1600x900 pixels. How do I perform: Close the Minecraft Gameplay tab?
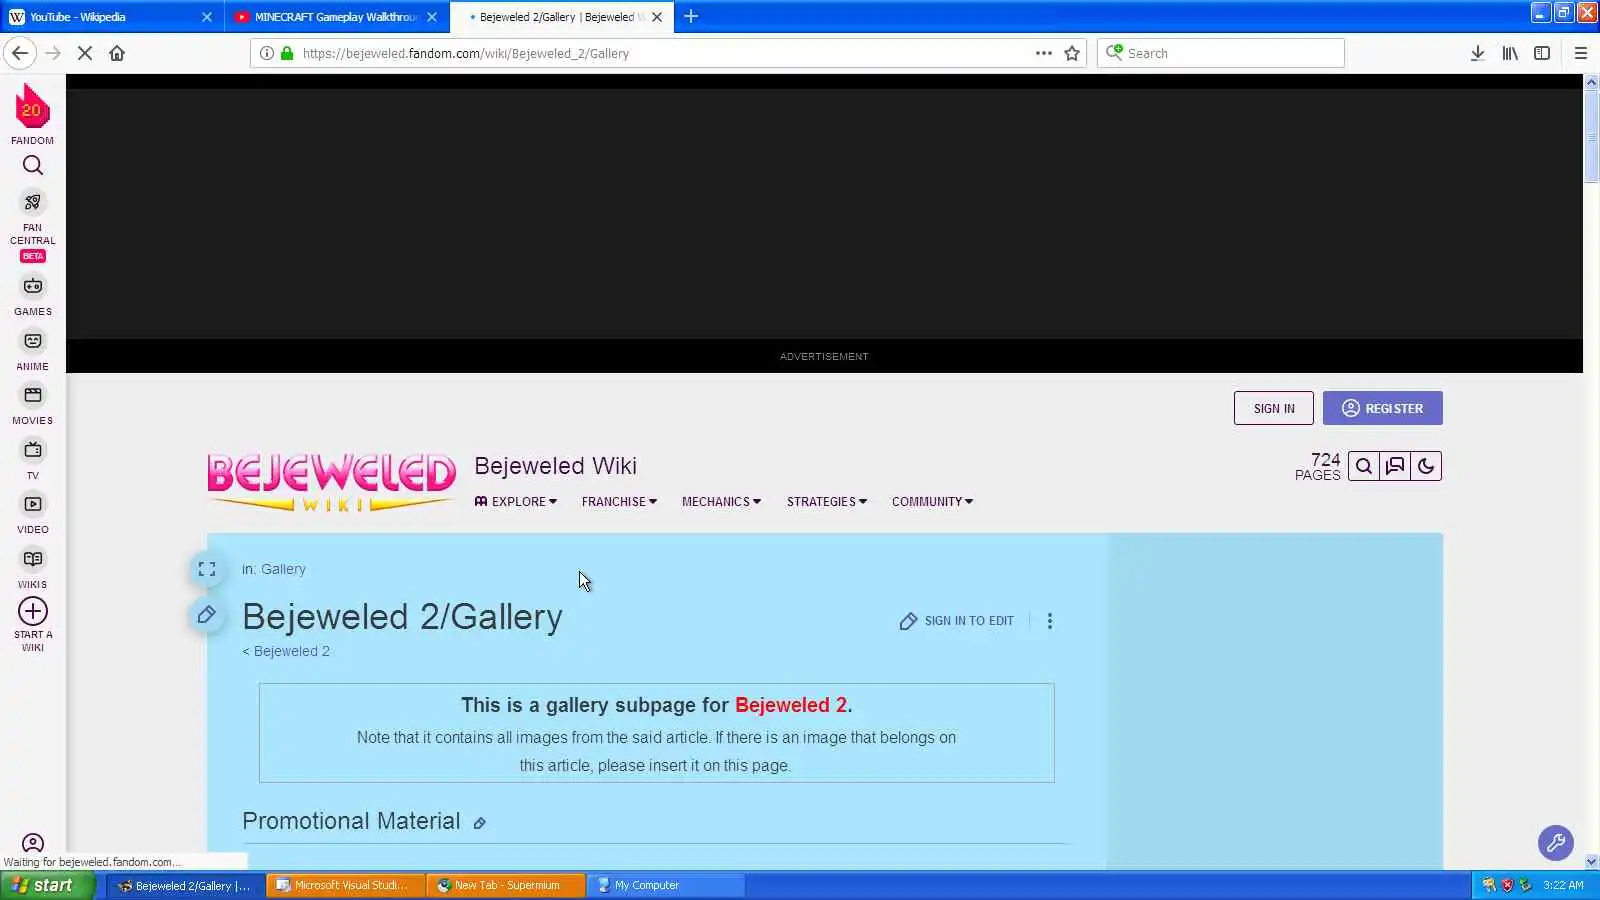(432, 17)
